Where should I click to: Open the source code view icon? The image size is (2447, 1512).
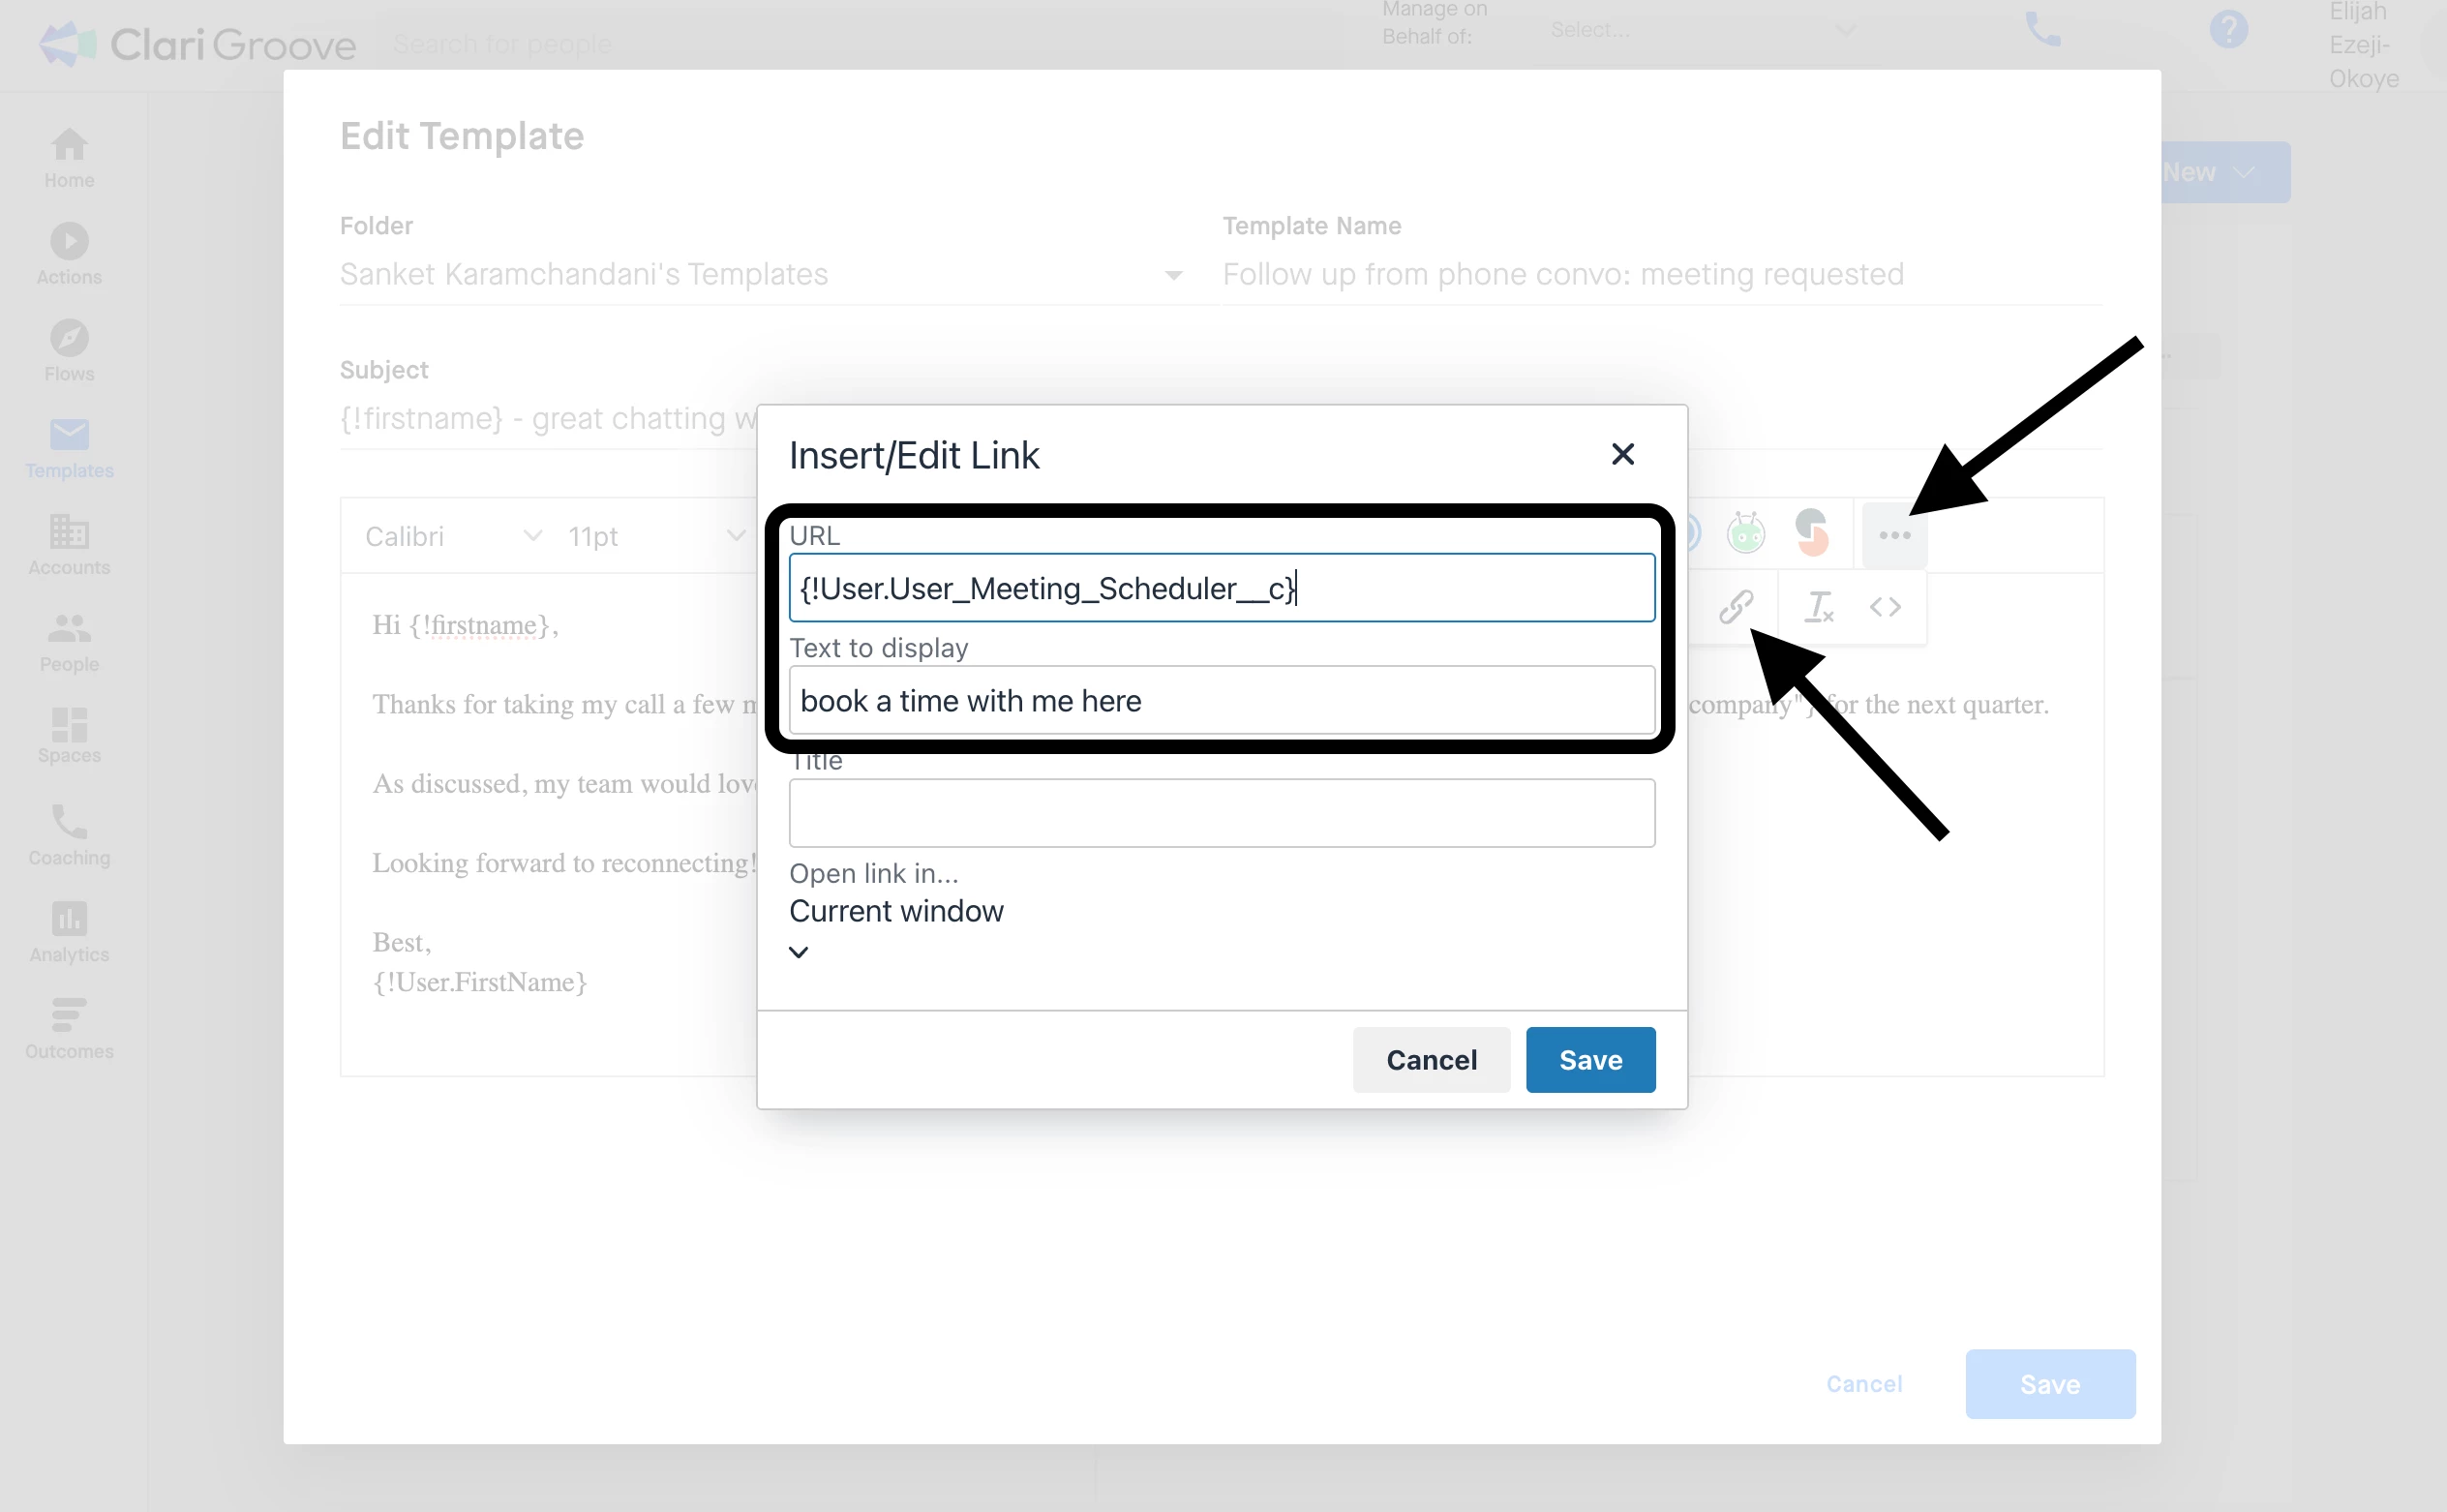1885,606
